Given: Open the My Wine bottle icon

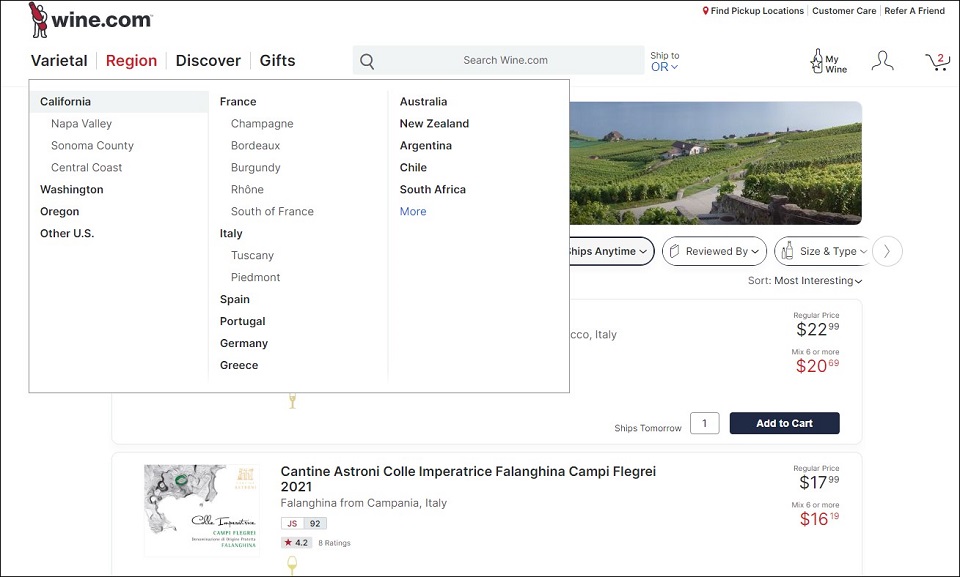Looking at the screenshot, I should pyautogui.click(x=829, y=61).
